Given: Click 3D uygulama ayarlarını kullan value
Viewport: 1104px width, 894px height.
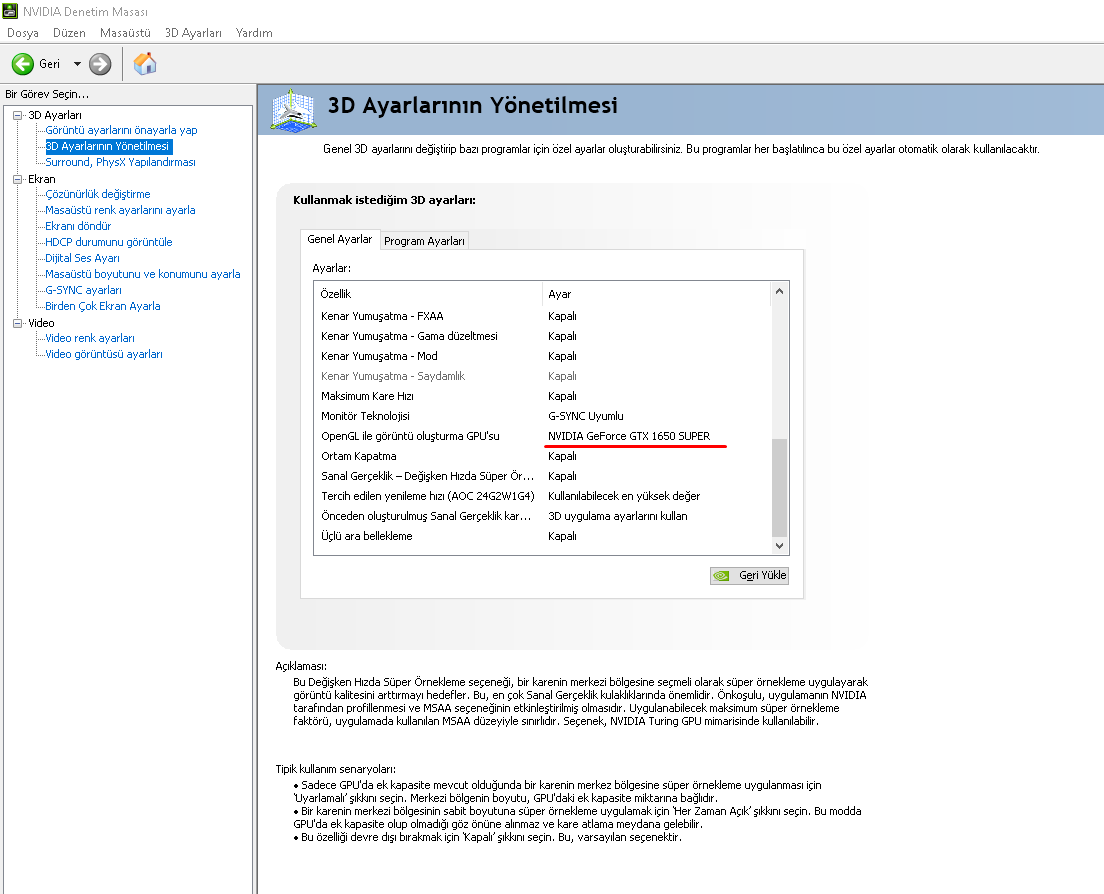Looking at the screenshot, I should (x=617, y=517).
